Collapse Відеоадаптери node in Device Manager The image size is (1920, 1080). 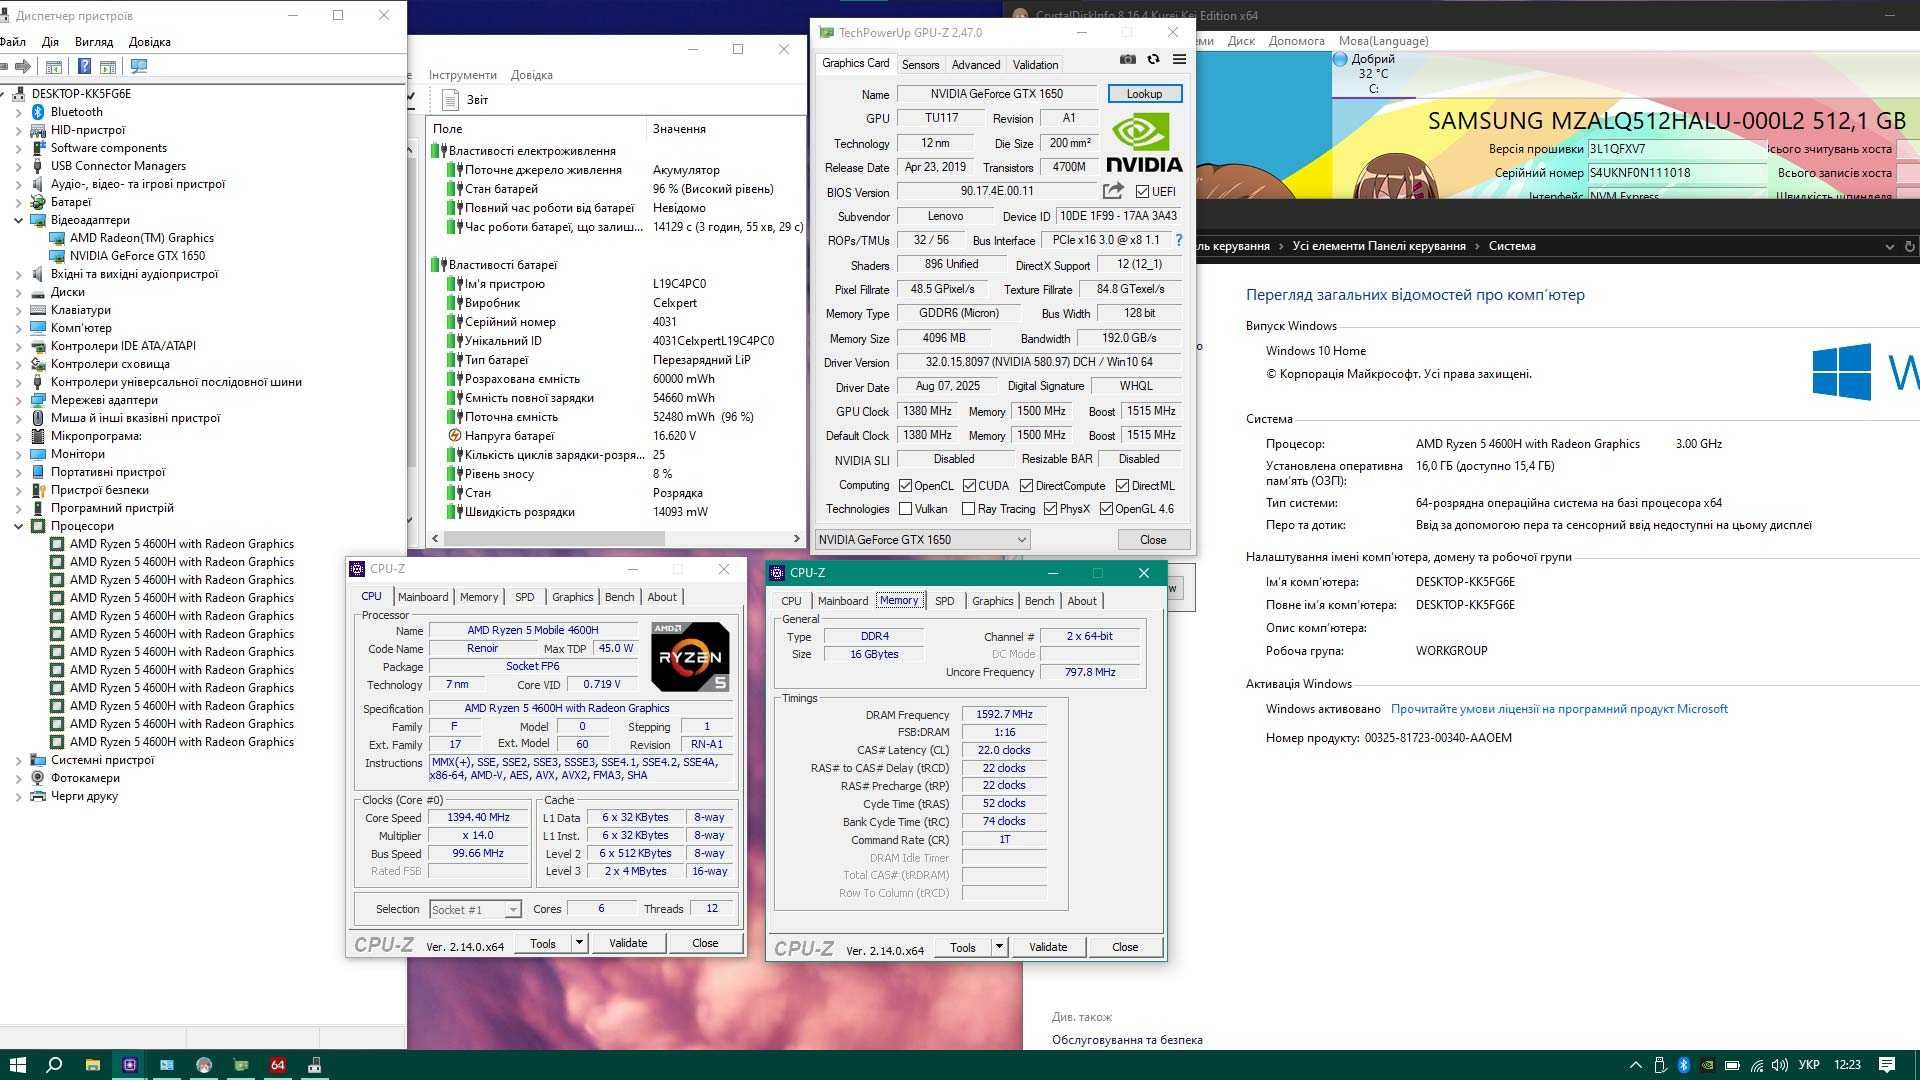[18, 220]
